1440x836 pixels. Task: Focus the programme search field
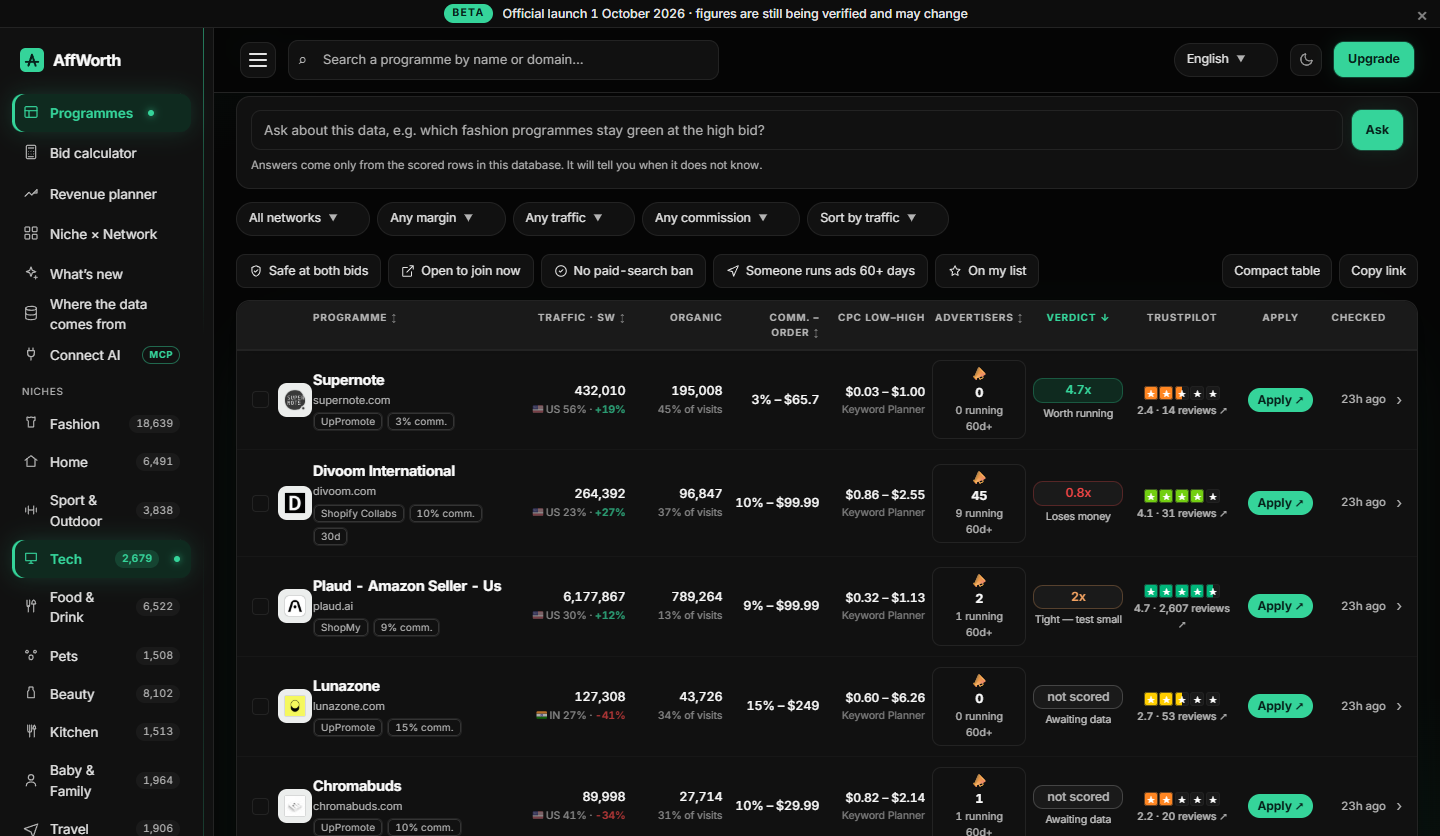503,60
